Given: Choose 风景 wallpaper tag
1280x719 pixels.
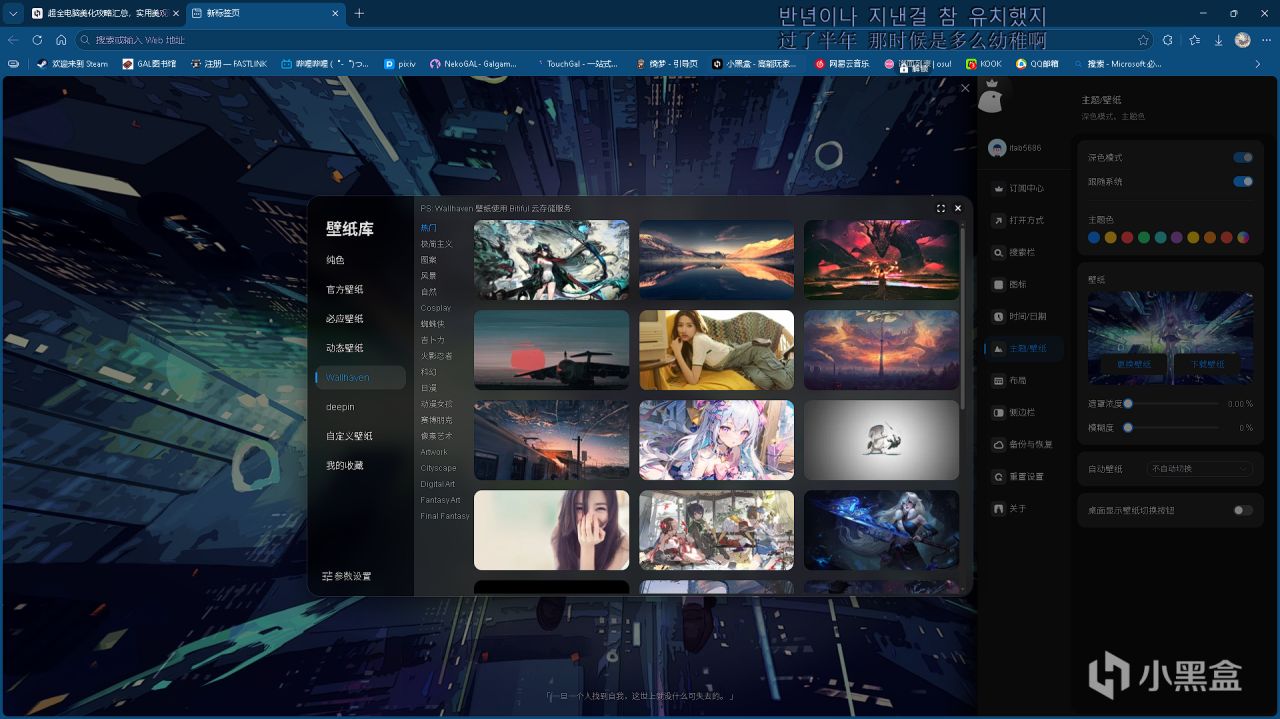Looking at the screenshot, I should (x=428, y=276).
